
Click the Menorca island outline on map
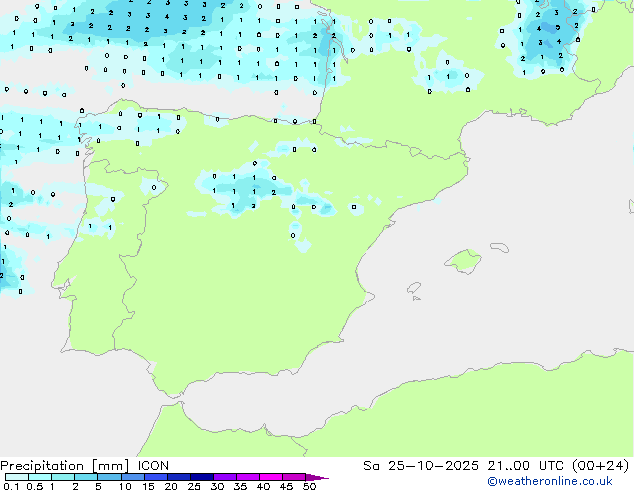500,247
